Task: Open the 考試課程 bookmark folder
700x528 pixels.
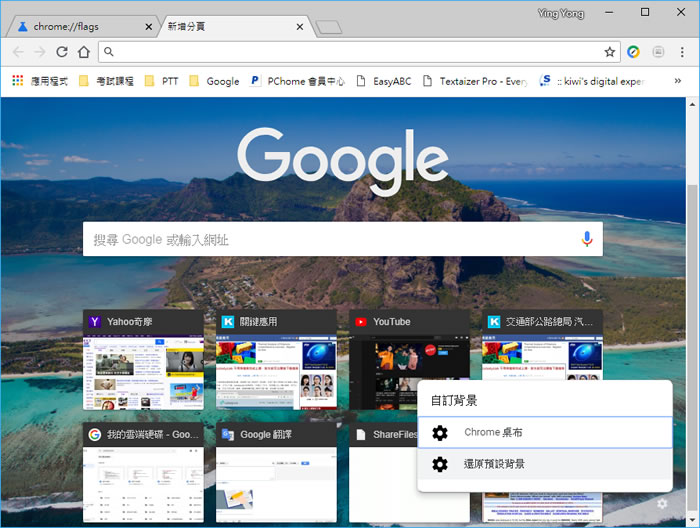Action: click(x=106, y=81)
